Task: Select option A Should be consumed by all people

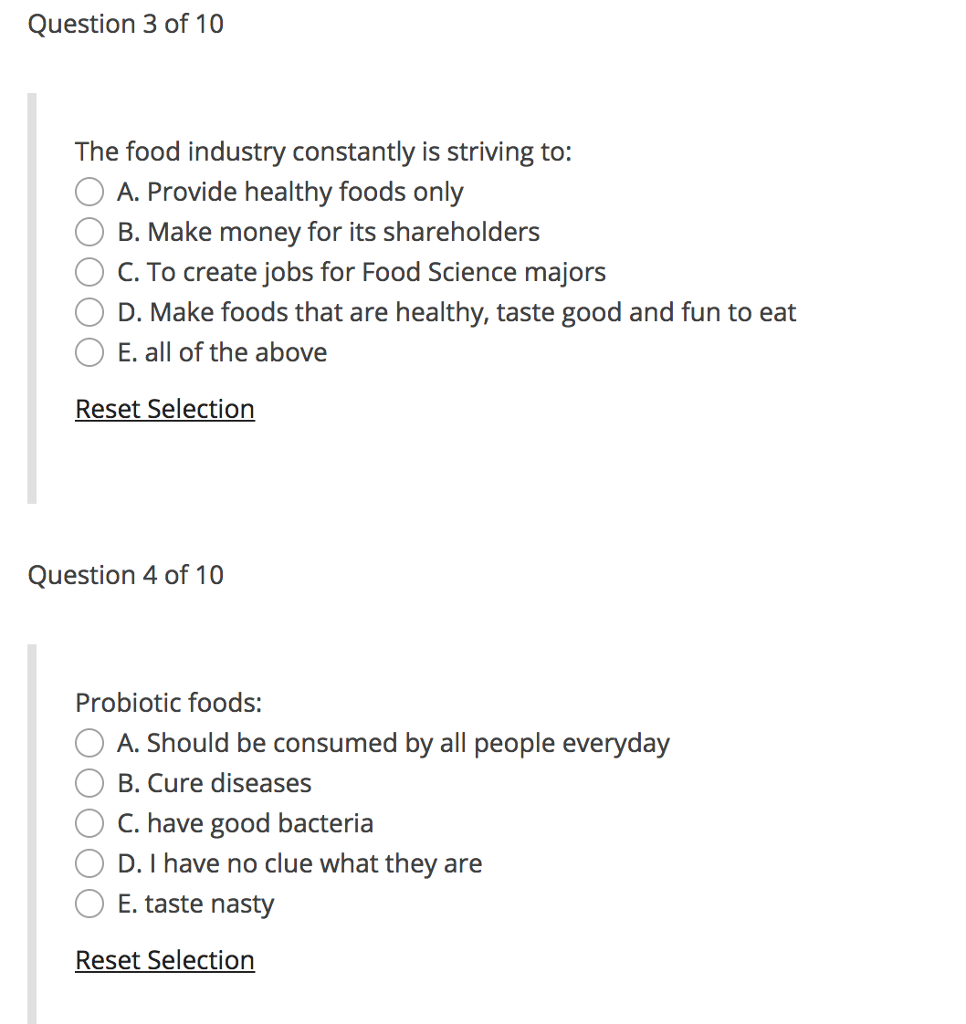Action: pyautogui.click(x=89, y=743)
